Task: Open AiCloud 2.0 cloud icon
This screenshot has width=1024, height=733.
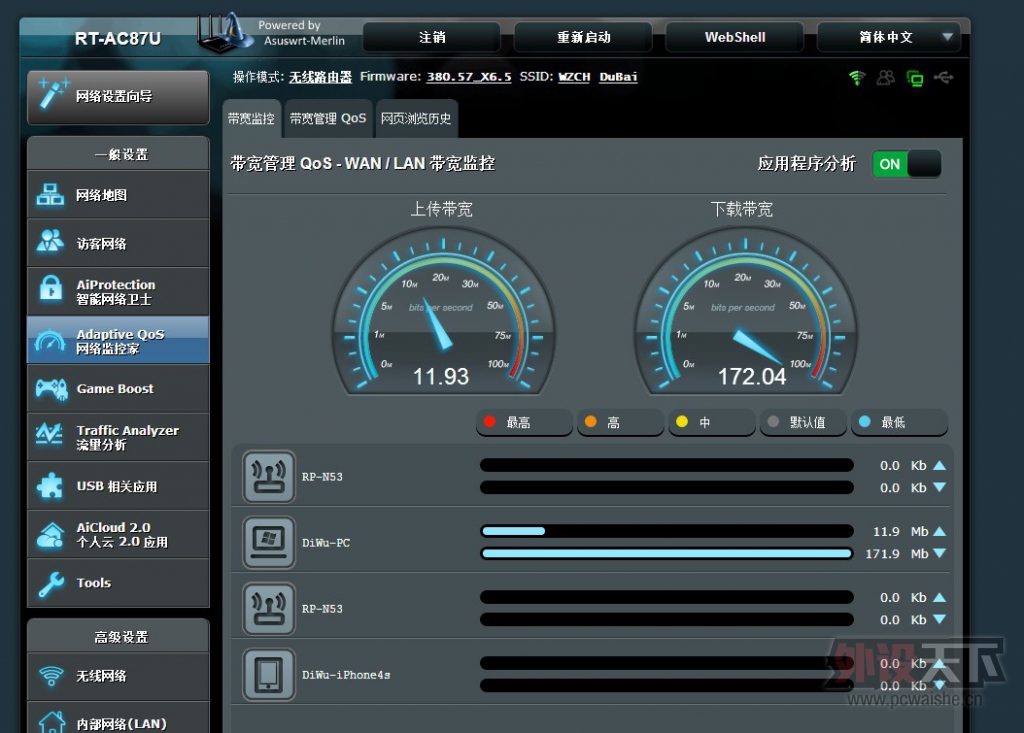Action: pyautogui.click(x=50, y=534)
